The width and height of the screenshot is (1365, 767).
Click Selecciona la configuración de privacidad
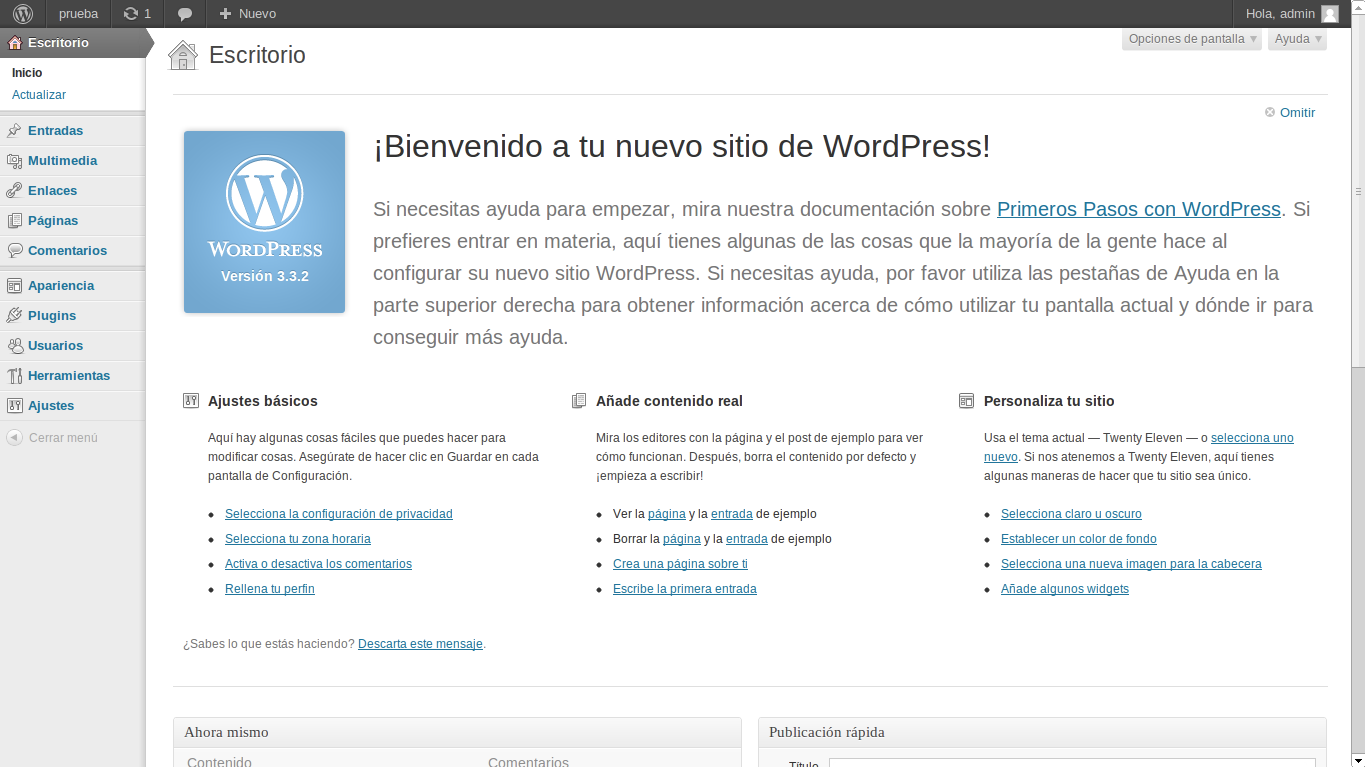tap(339, 514)
